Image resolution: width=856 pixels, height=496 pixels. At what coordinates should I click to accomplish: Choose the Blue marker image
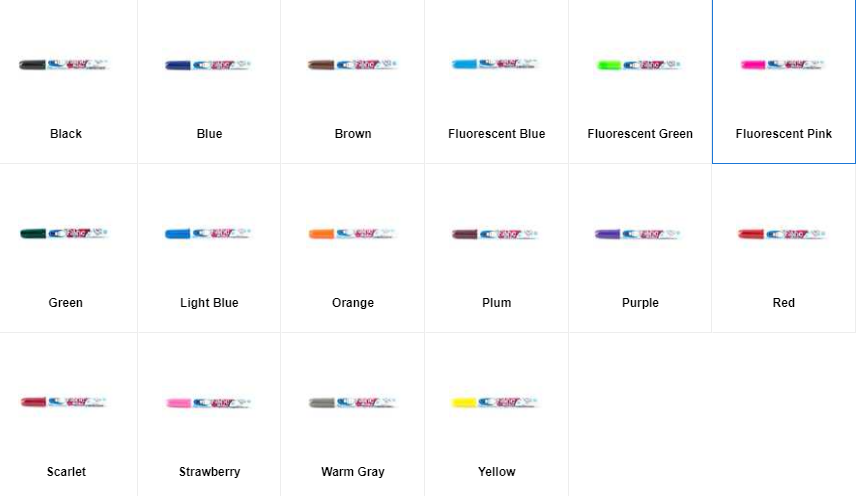point(209,65)
